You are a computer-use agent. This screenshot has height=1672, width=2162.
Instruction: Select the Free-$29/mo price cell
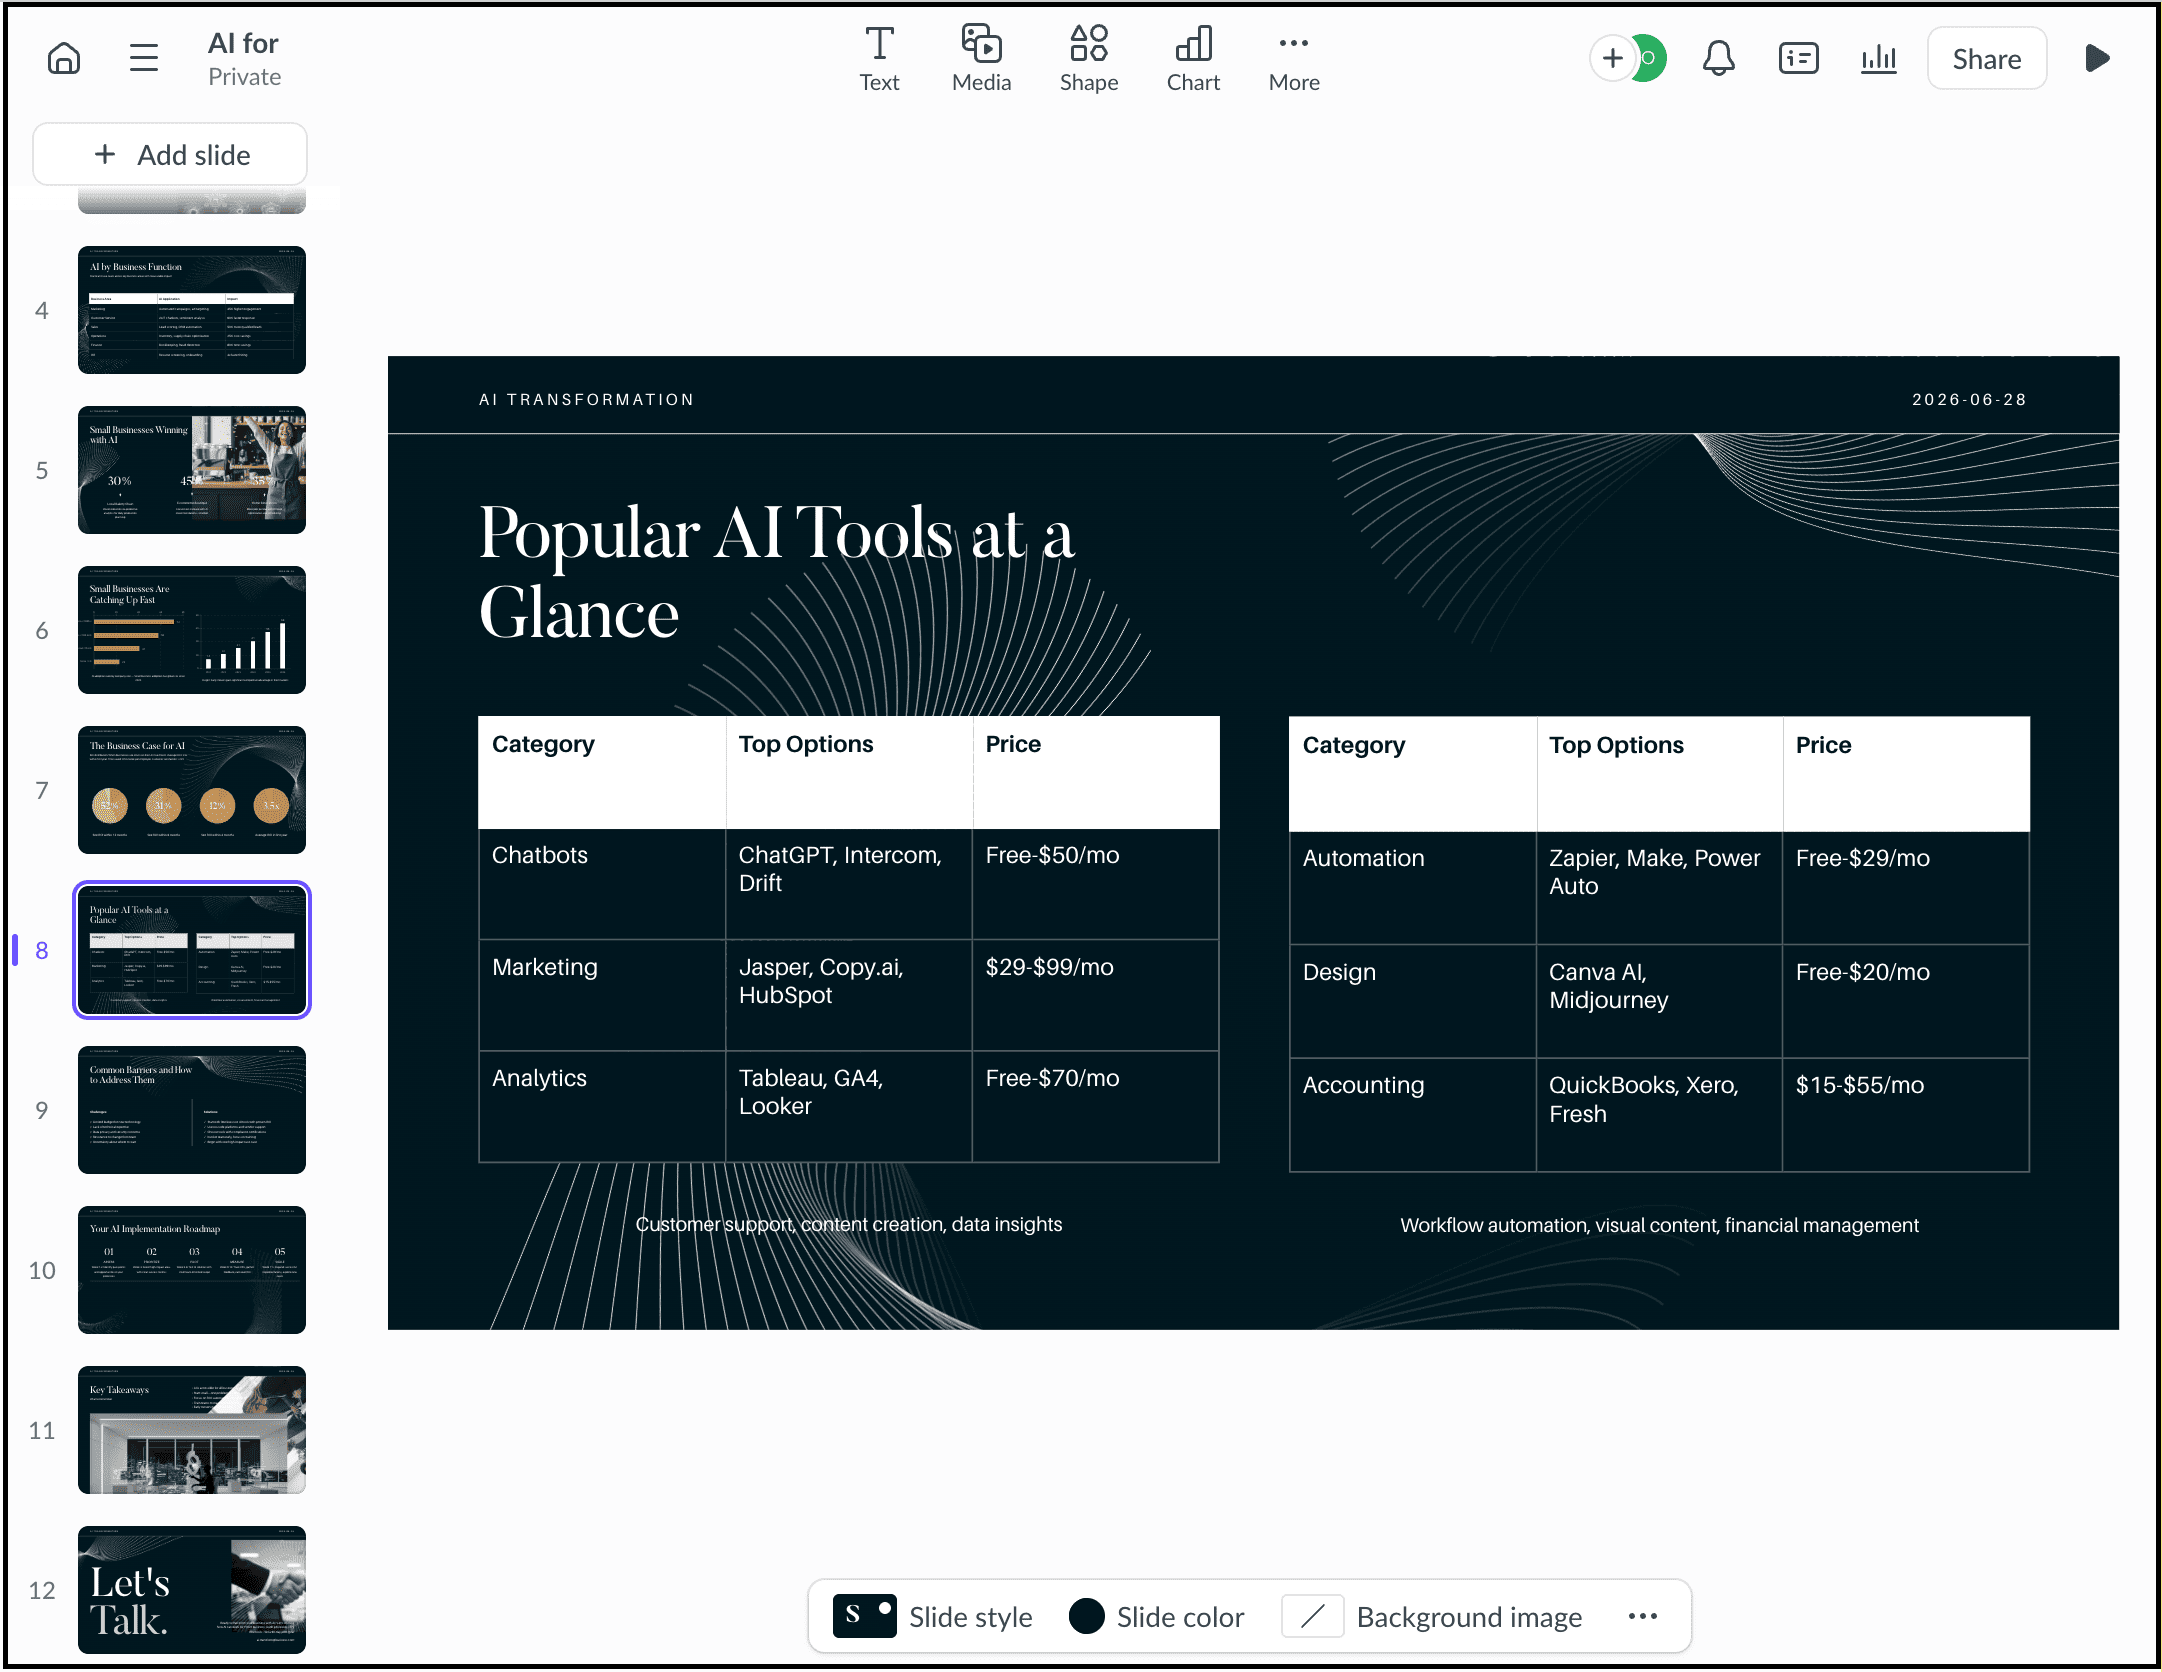coord(1906,888)
